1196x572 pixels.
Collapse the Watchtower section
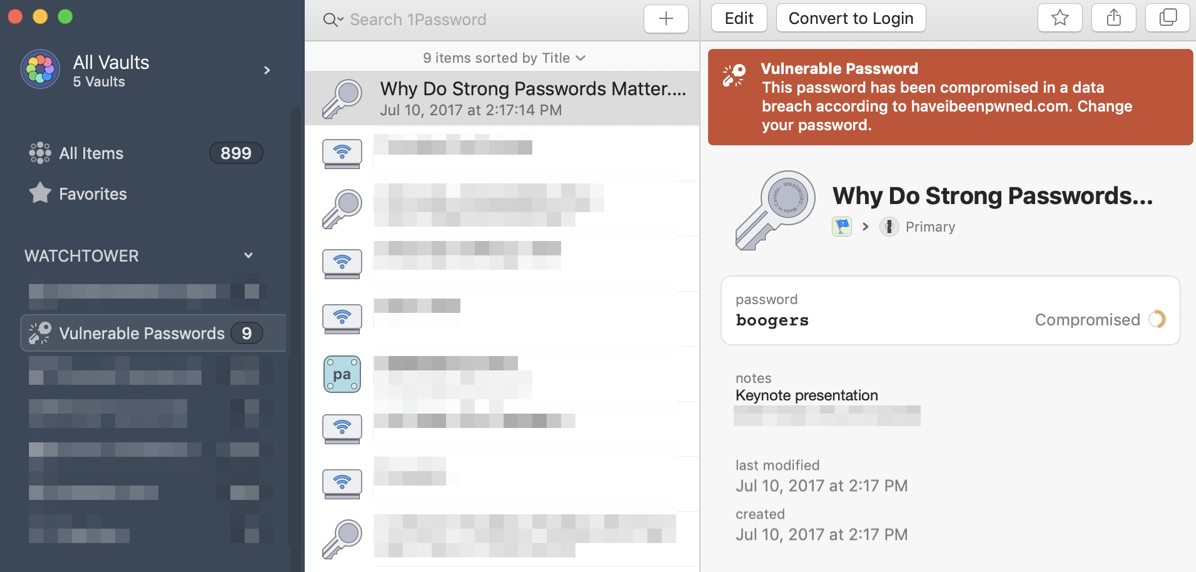pos(248,256)
